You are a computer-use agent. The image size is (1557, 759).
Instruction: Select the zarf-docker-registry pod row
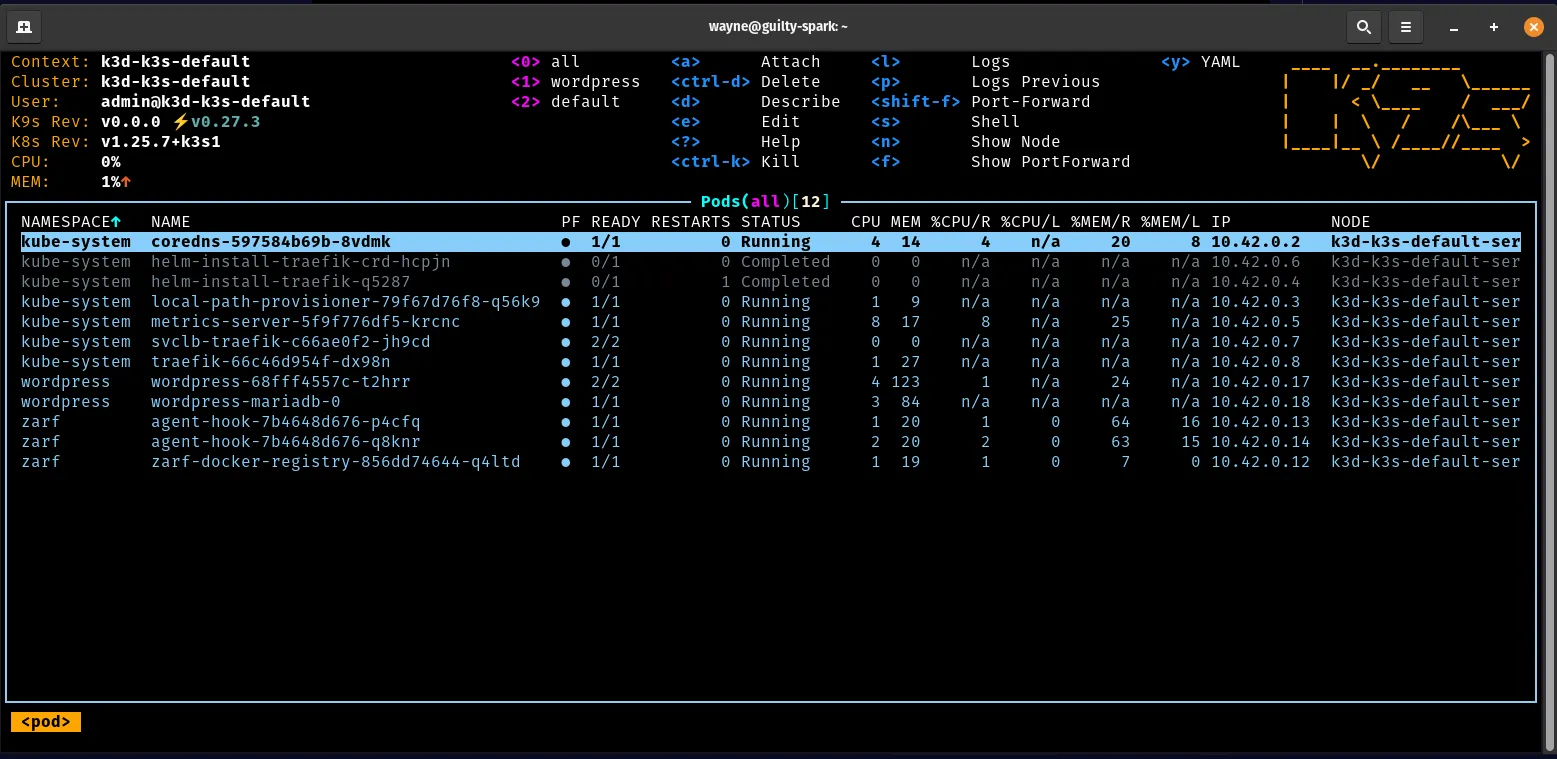click(335, 461)
